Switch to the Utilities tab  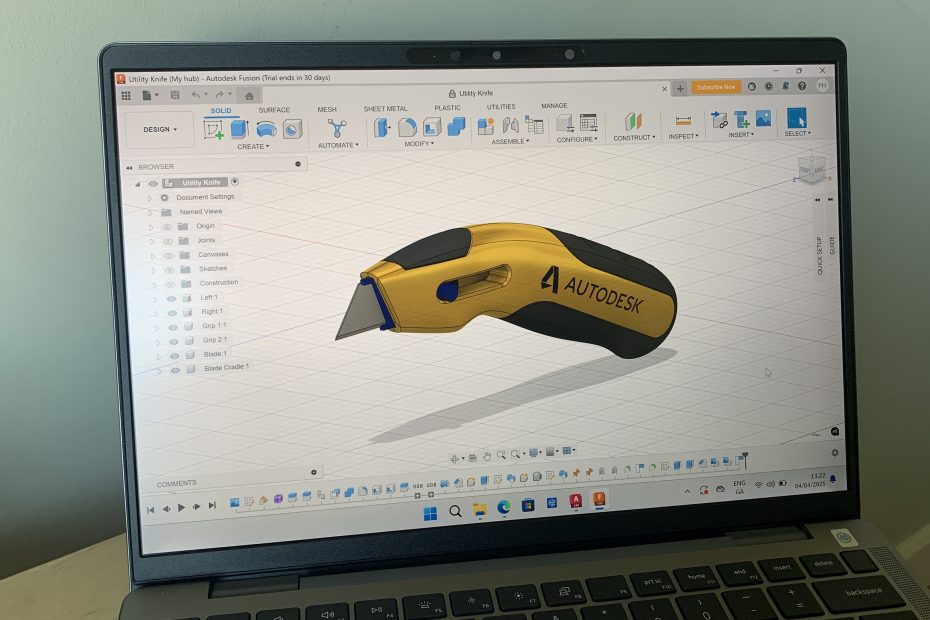point(501,107)
